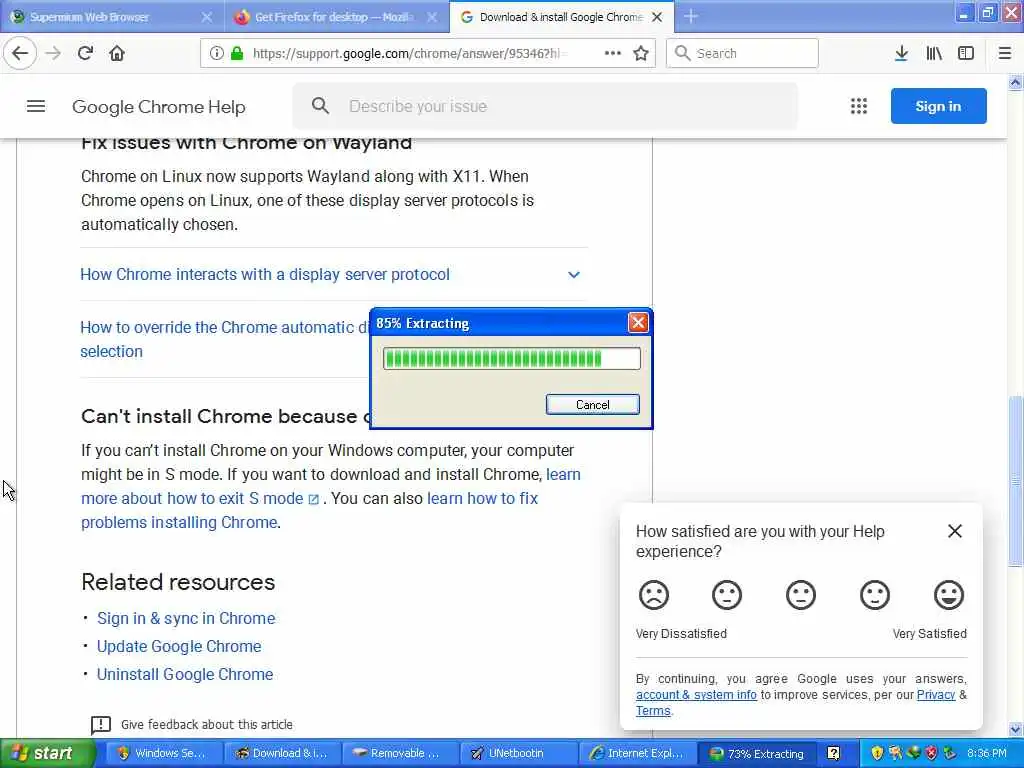Show site information icon in address bar

216,53
